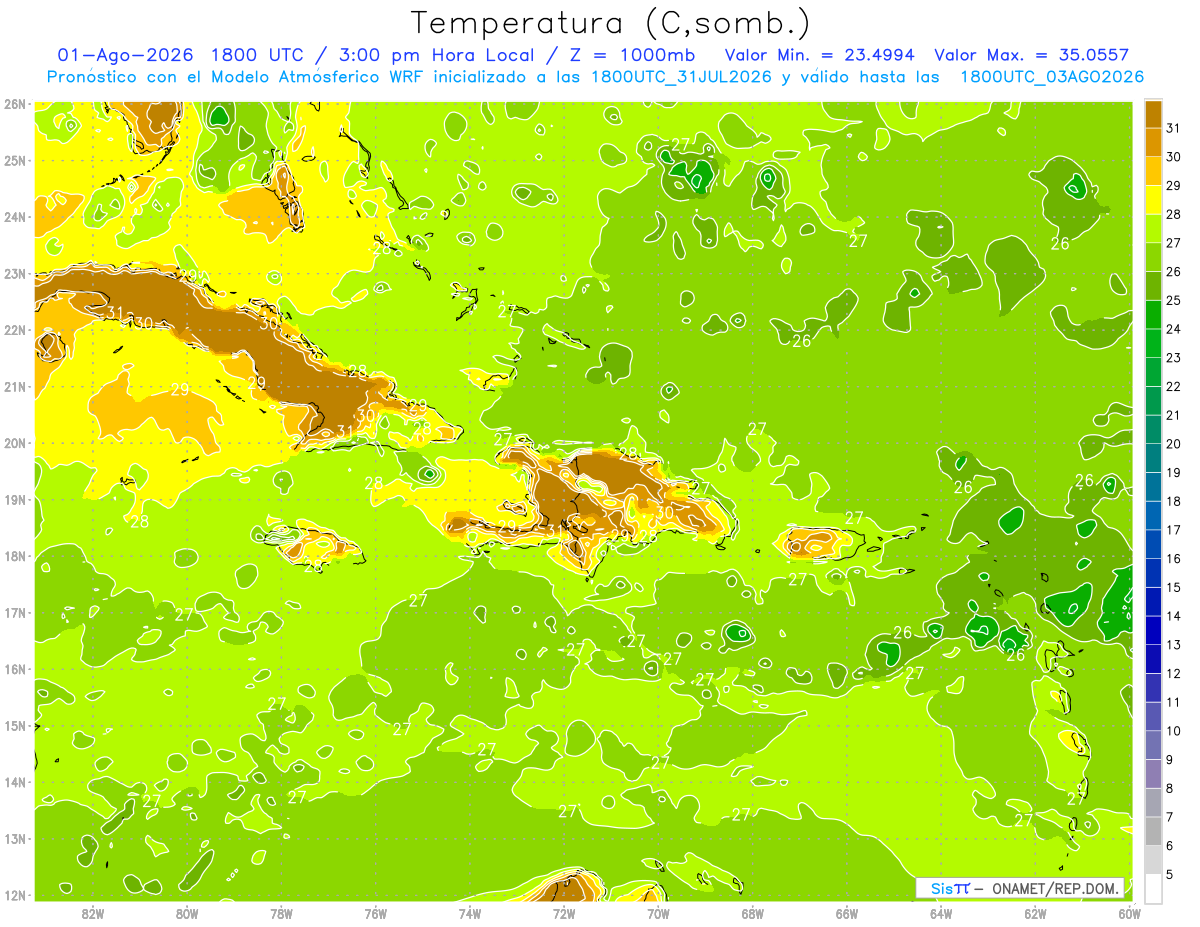
Task: Click "1800UTC_03AGO2026" valid-until time text
Action: (1052, 77)
